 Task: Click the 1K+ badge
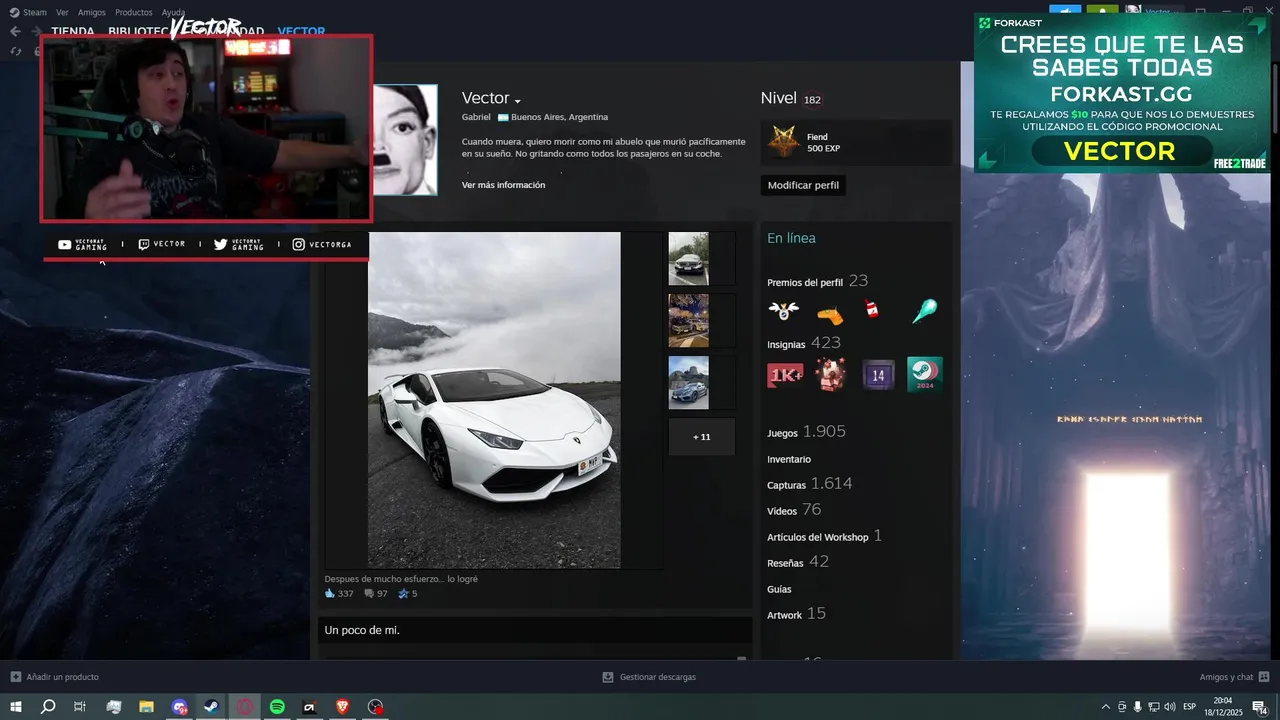coord(785,375)
